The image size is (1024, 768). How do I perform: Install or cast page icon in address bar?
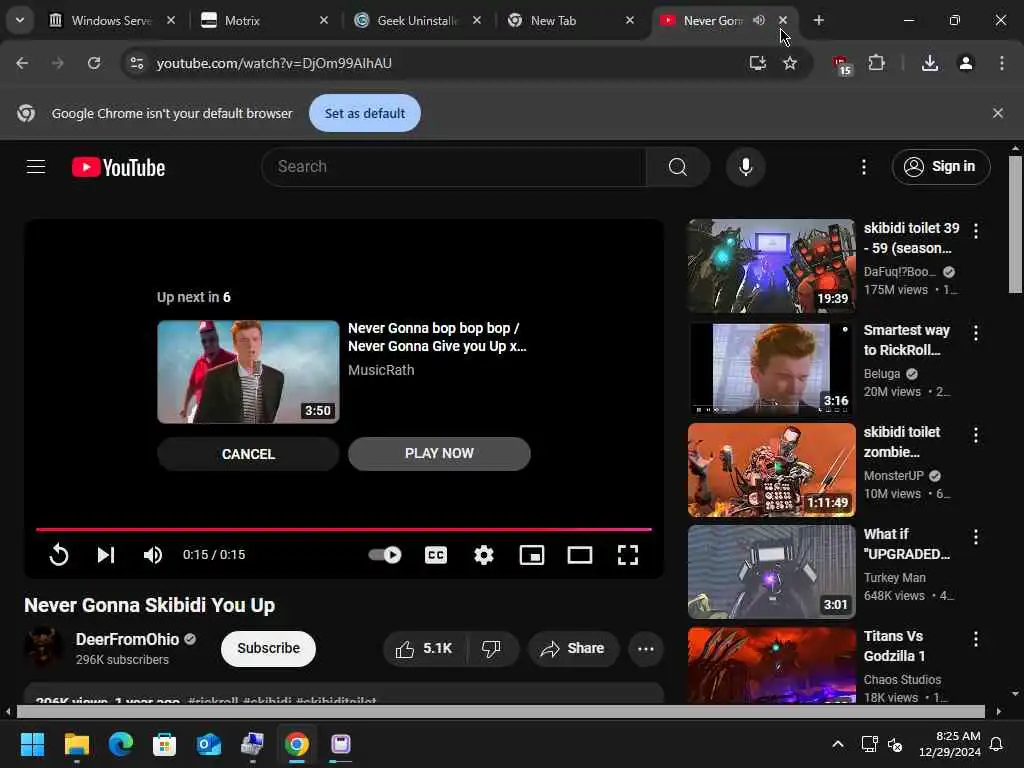point(758,63)
